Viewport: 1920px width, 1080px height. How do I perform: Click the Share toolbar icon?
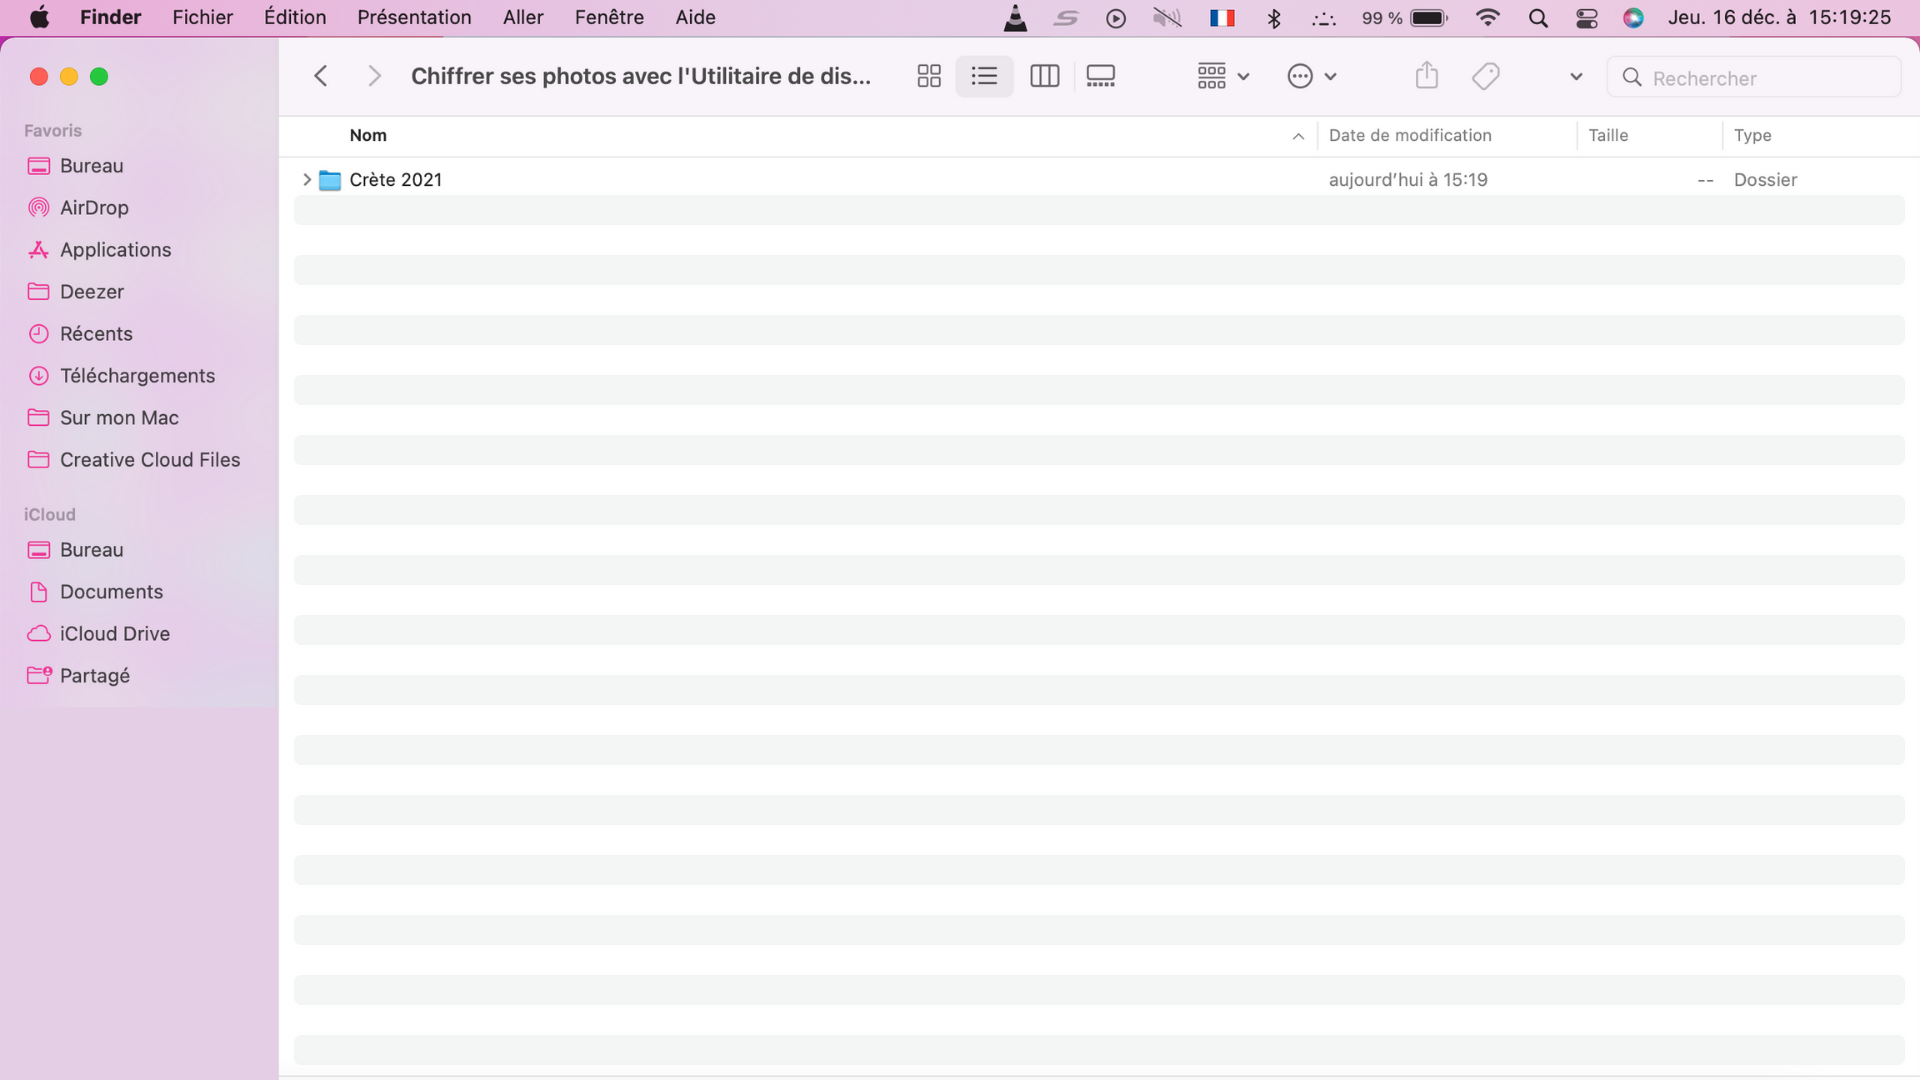click(x=1426, y=76)
